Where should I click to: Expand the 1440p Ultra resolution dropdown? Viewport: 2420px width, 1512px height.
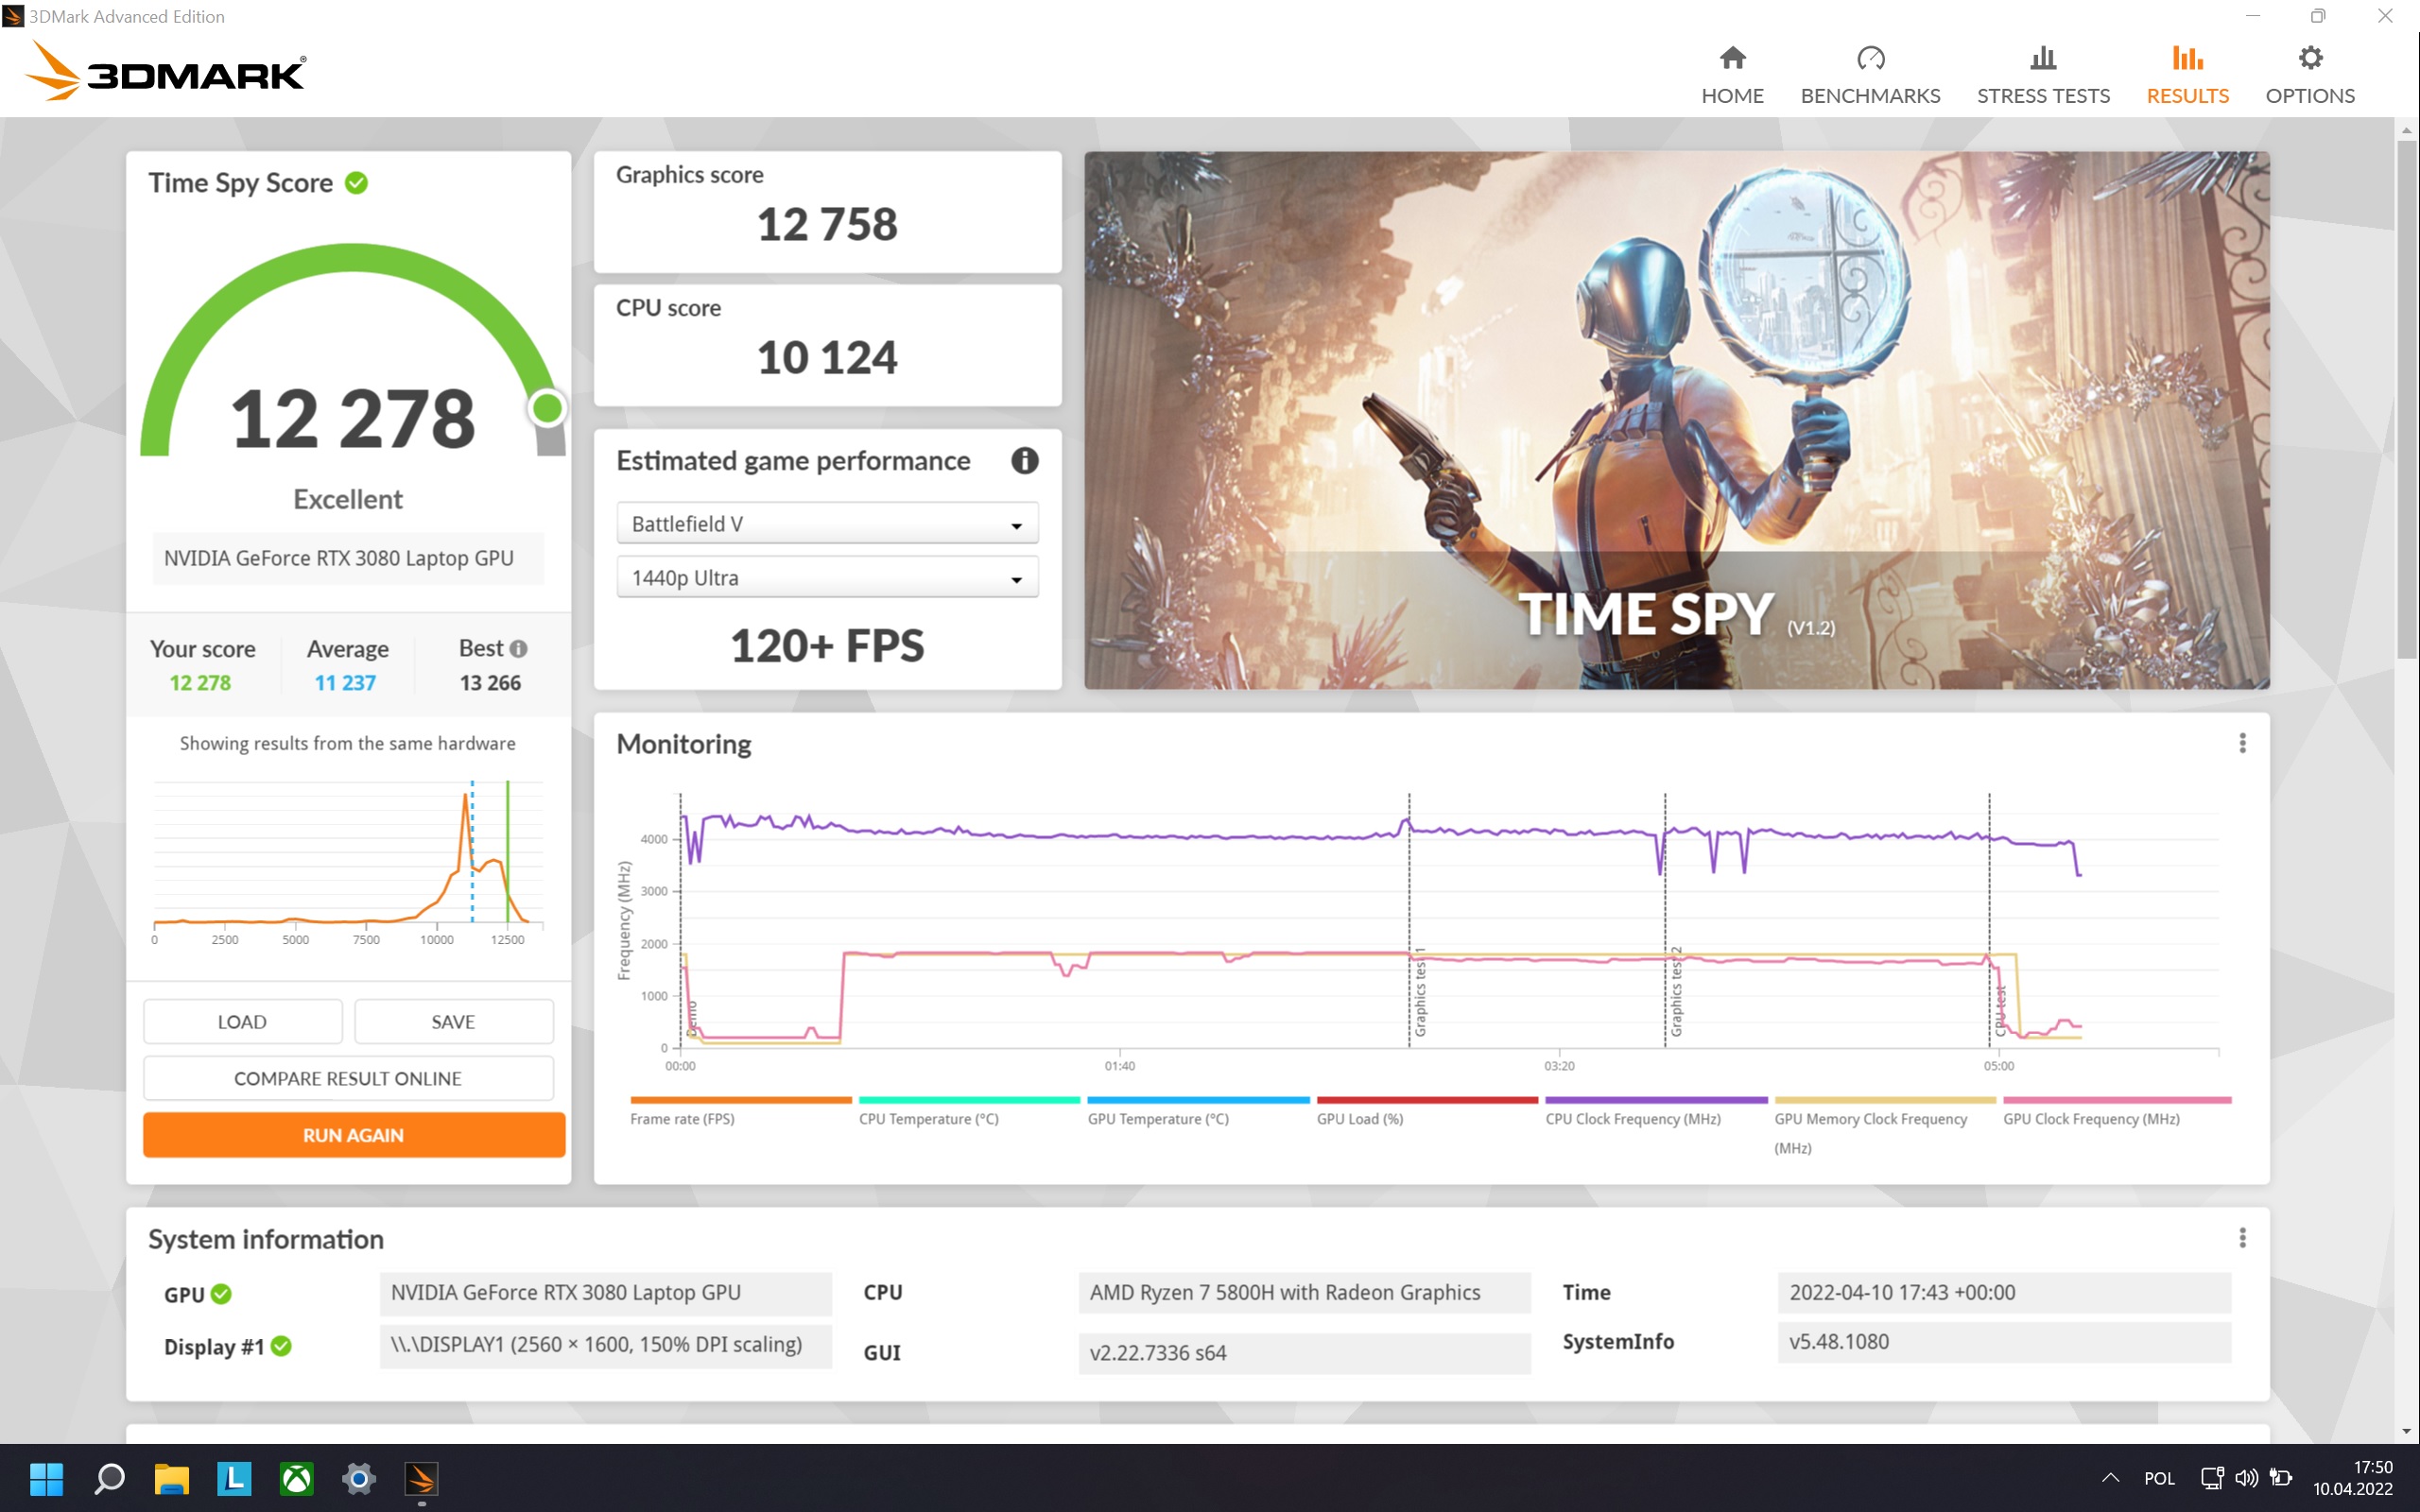tap(827, 578)
